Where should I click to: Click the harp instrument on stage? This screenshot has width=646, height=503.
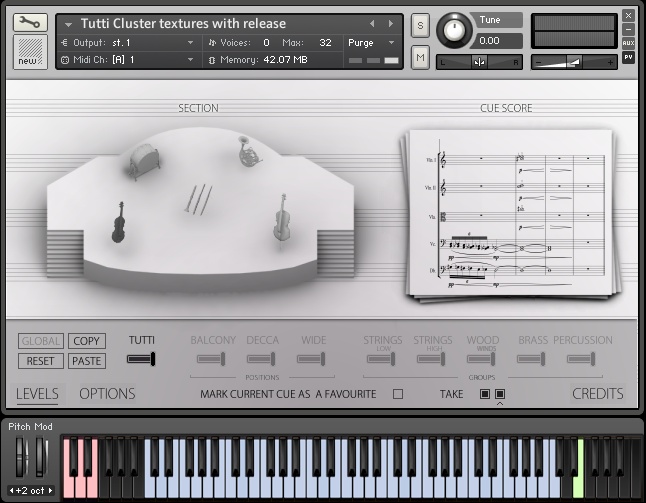point(145,160)
